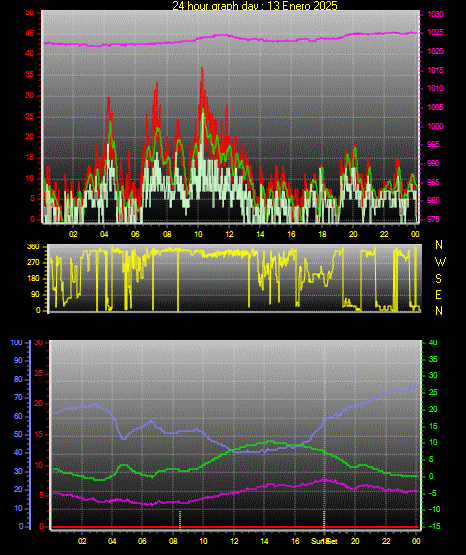Select the W wind direction label
Viewport: 466px width, 555px height.
point(440,262)
